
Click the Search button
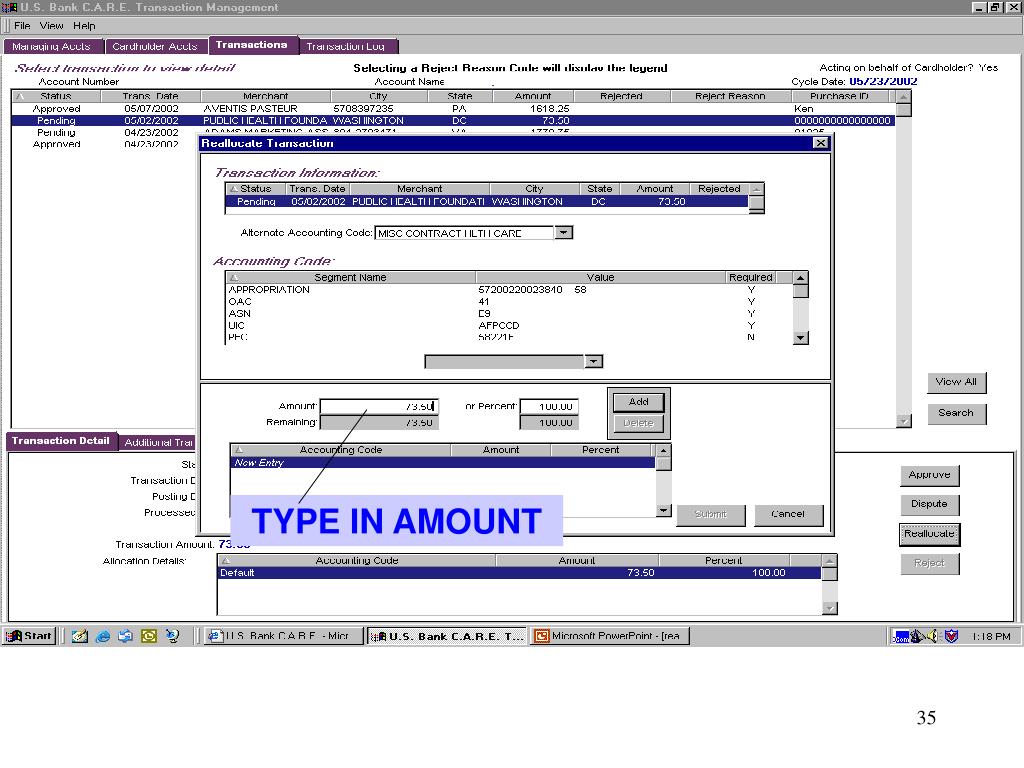click(x=956, y=413)
